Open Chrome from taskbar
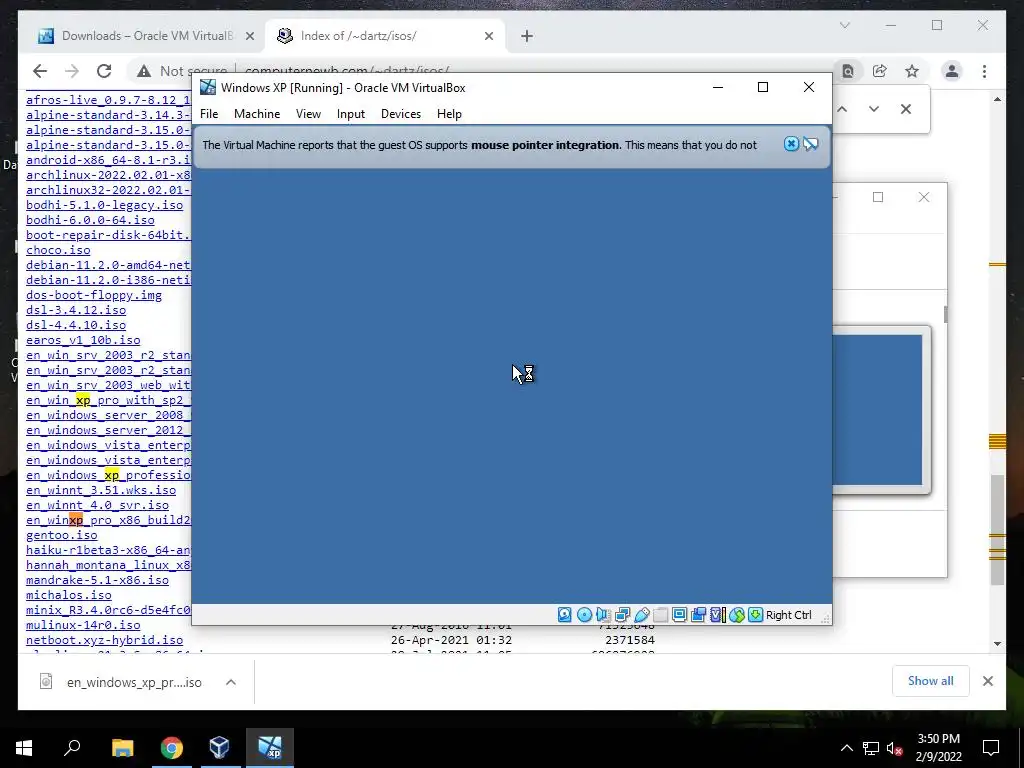The image size is (1024, 768). [171, 747]
